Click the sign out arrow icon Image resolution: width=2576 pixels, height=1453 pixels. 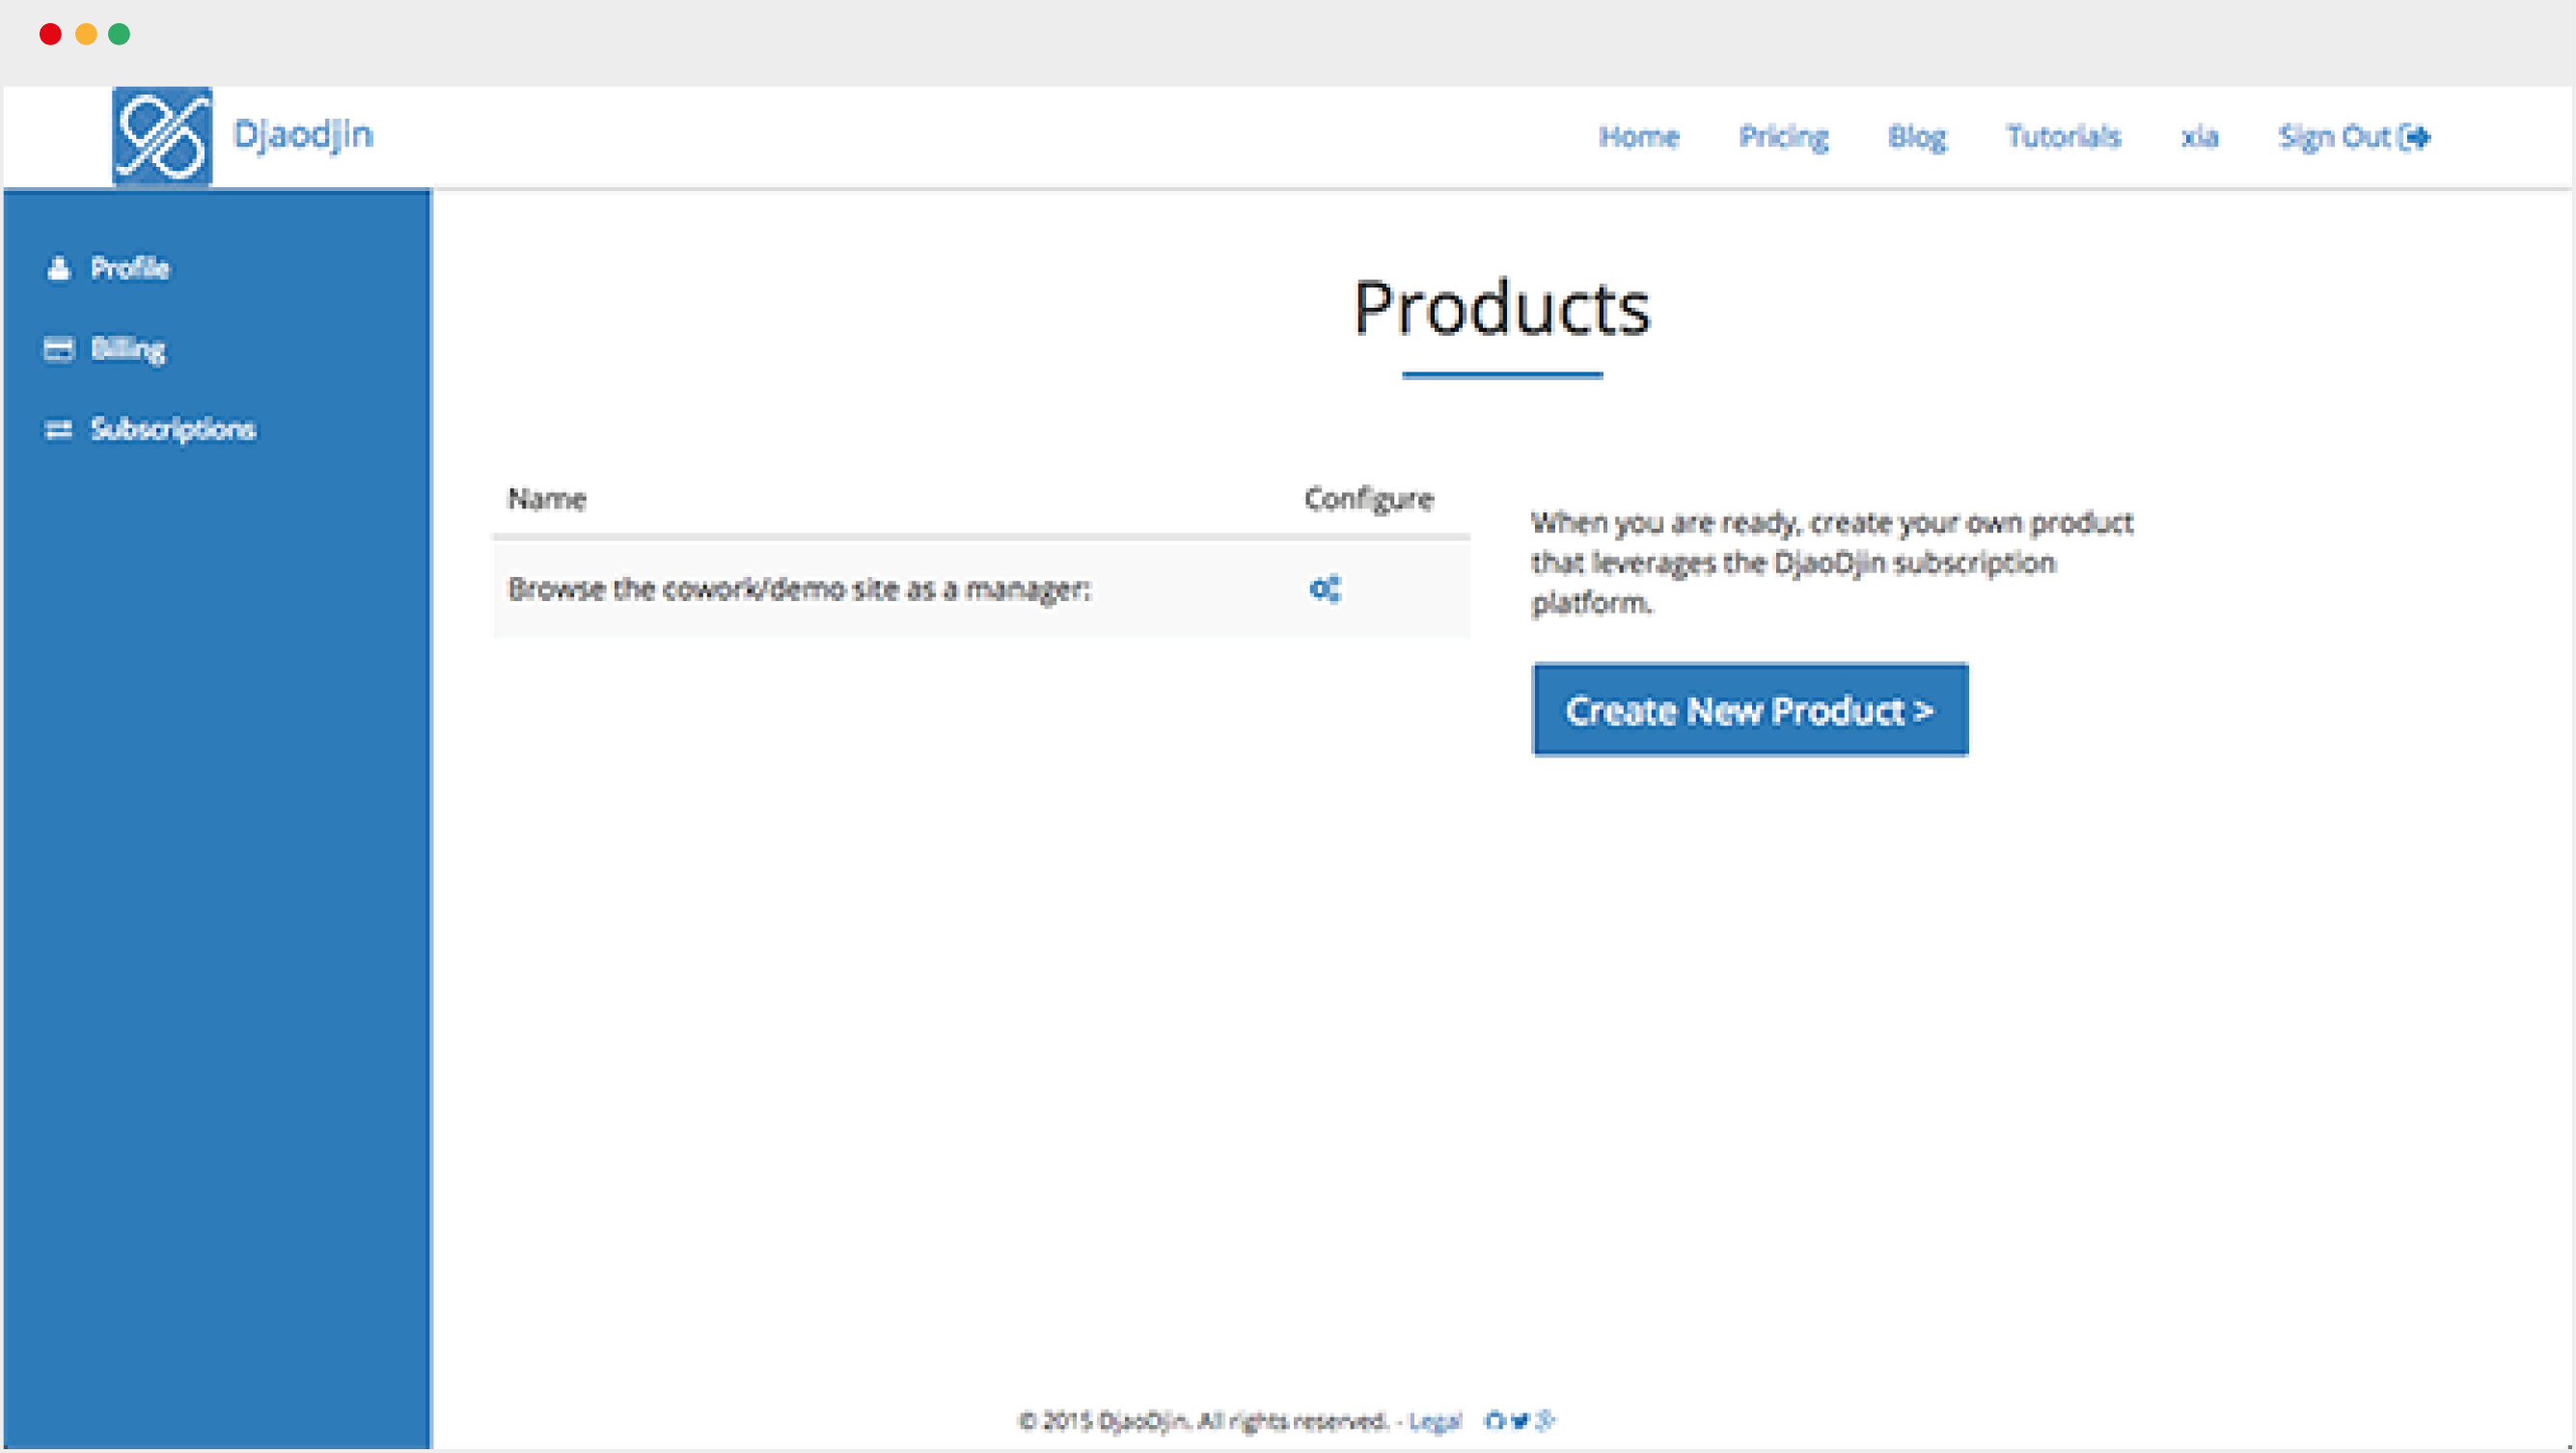coord(2417,136)
